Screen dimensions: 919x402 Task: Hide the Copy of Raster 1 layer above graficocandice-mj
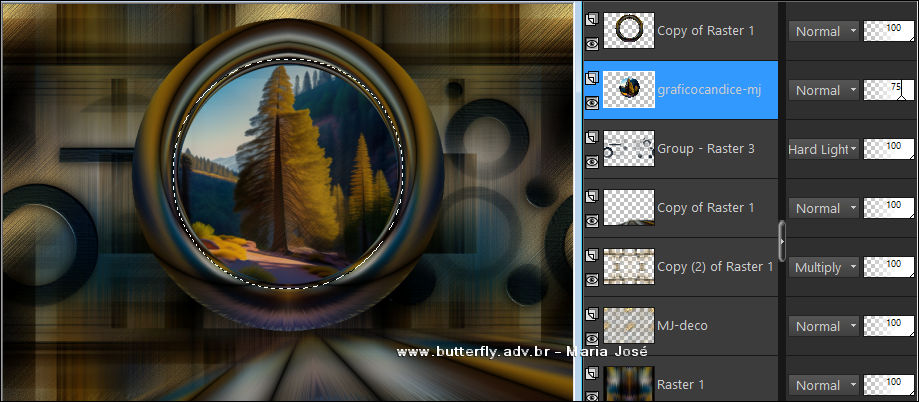click(x=592, y=43)
